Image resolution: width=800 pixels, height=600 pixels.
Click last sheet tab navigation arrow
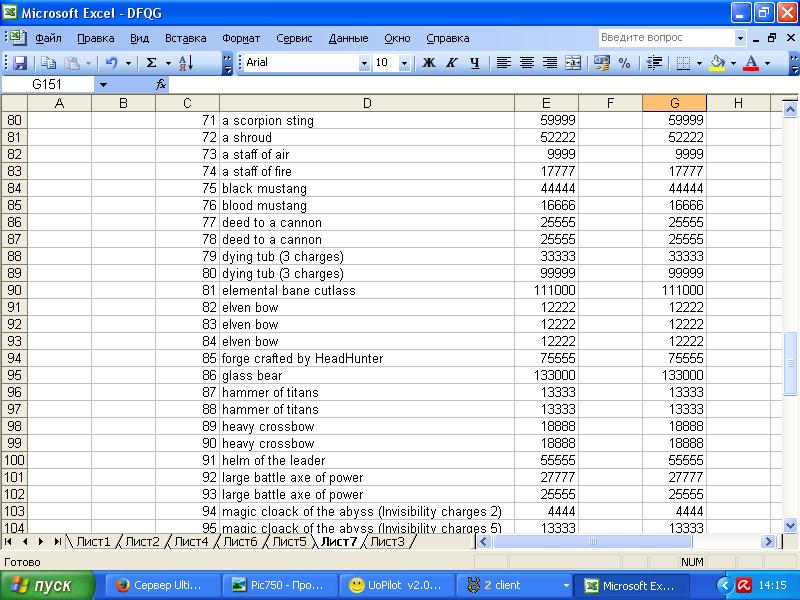58,541
